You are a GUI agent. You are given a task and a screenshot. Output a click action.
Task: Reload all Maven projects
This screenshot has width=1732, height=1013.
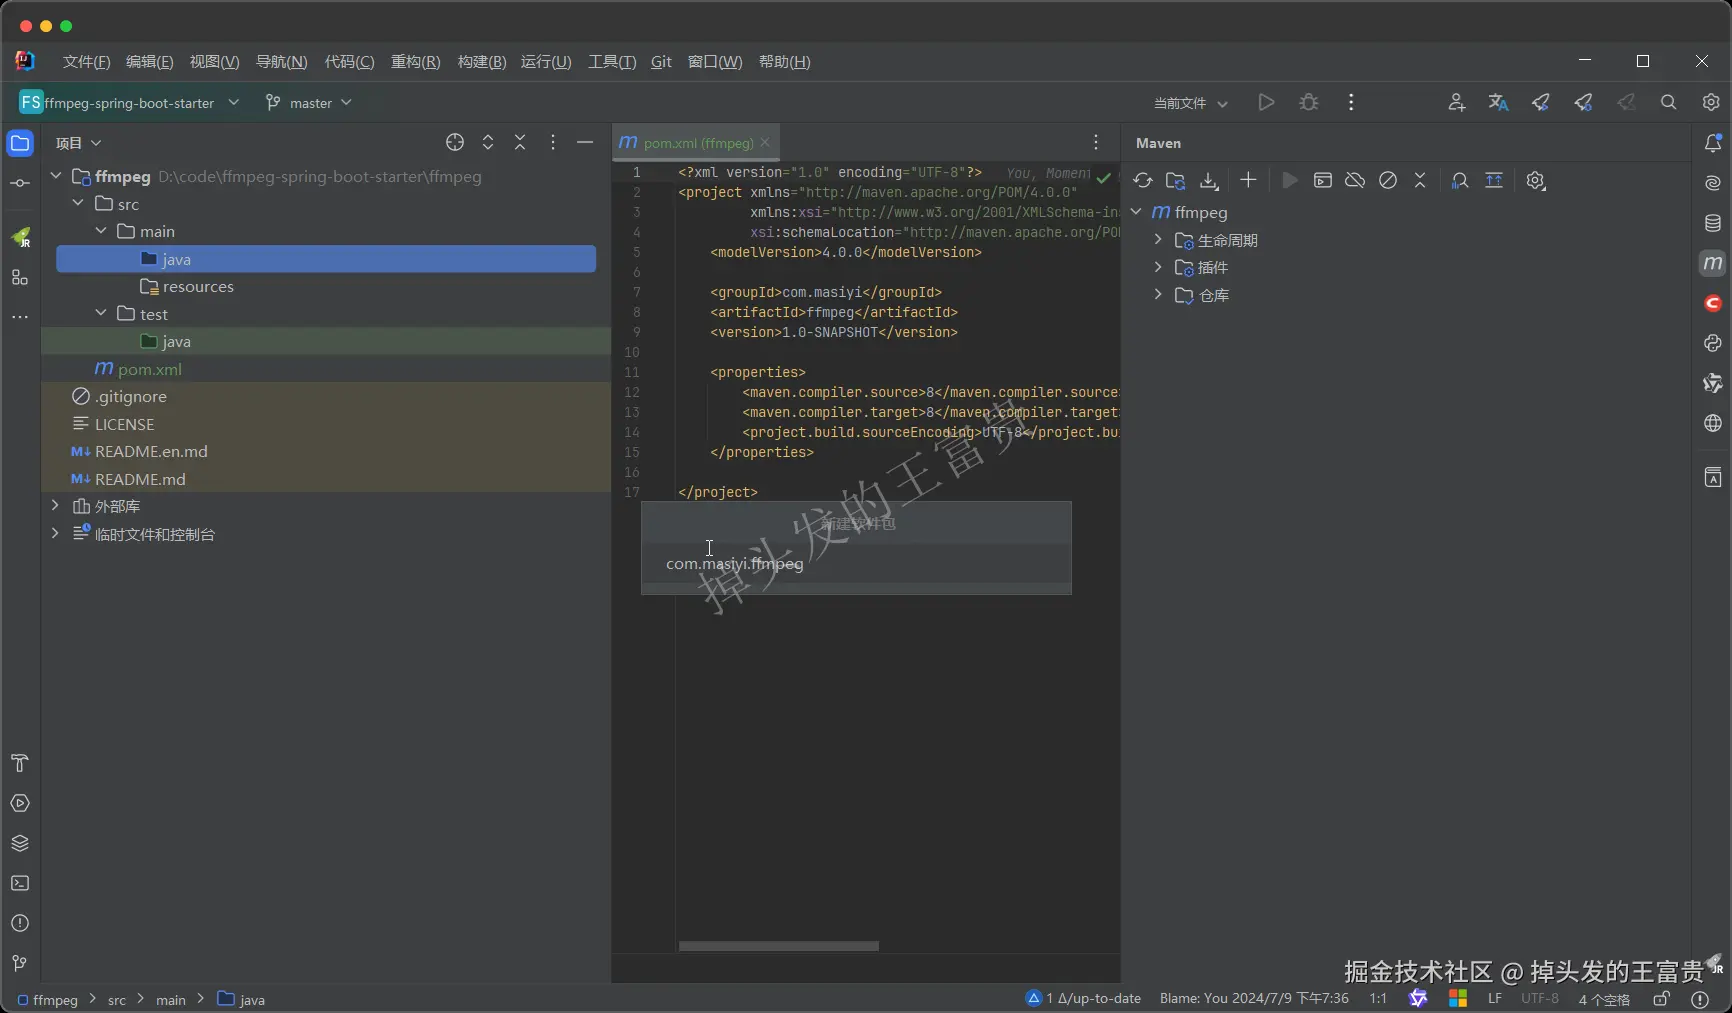point(1143,180)
